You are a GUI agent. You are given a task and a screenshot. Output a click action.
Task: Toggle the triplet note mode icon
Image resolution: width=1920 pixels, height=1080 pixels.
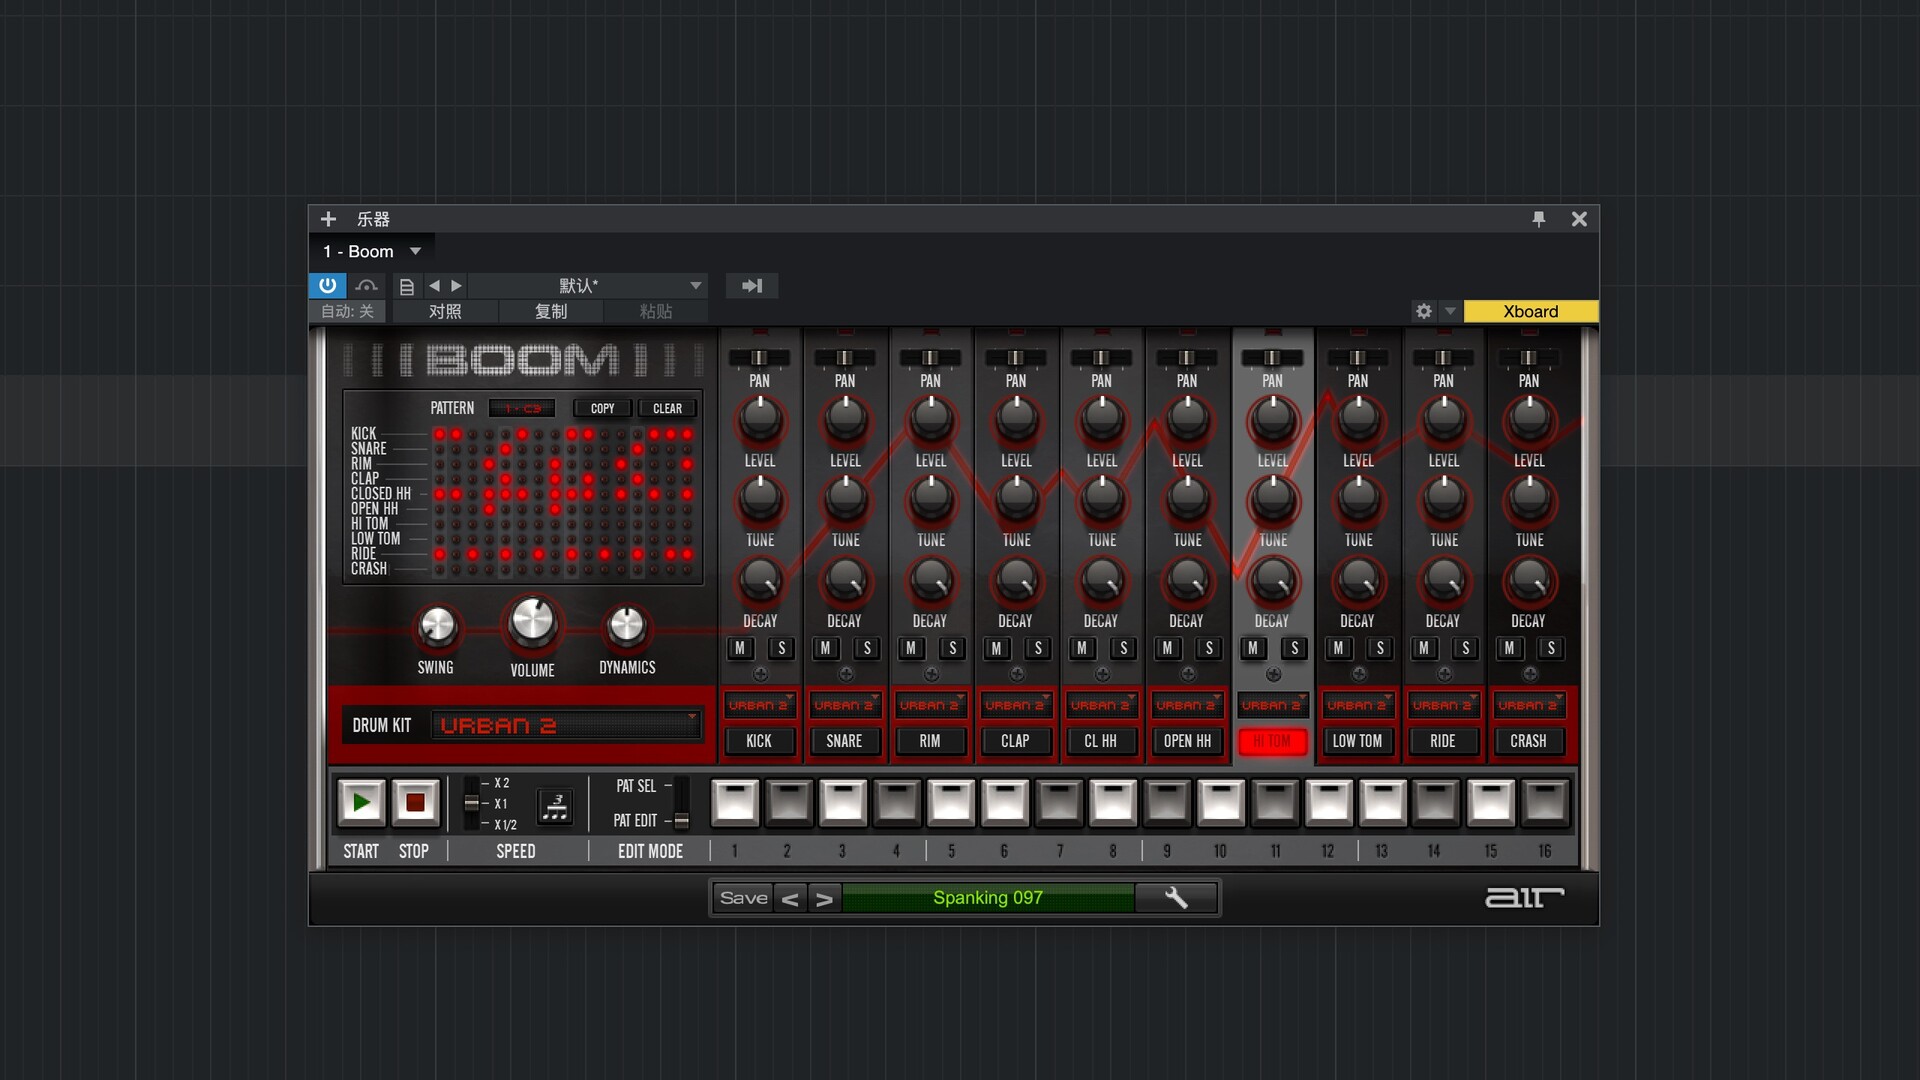555,805
